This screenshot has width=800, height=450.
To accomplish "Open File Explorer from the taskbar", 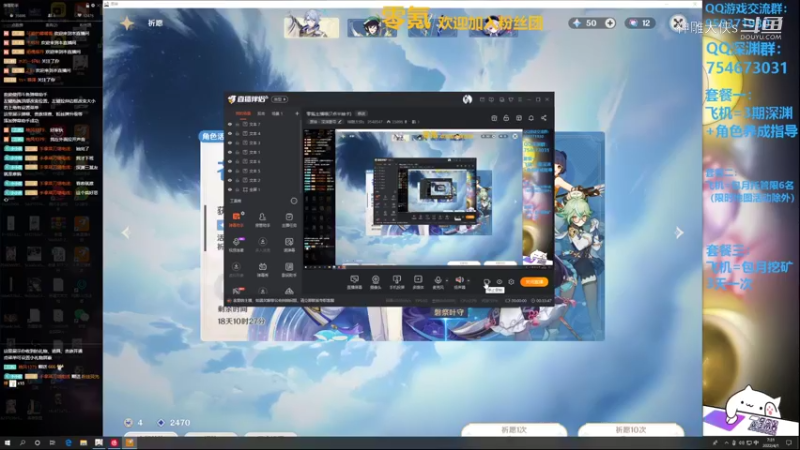I will (x=83, y=443).
